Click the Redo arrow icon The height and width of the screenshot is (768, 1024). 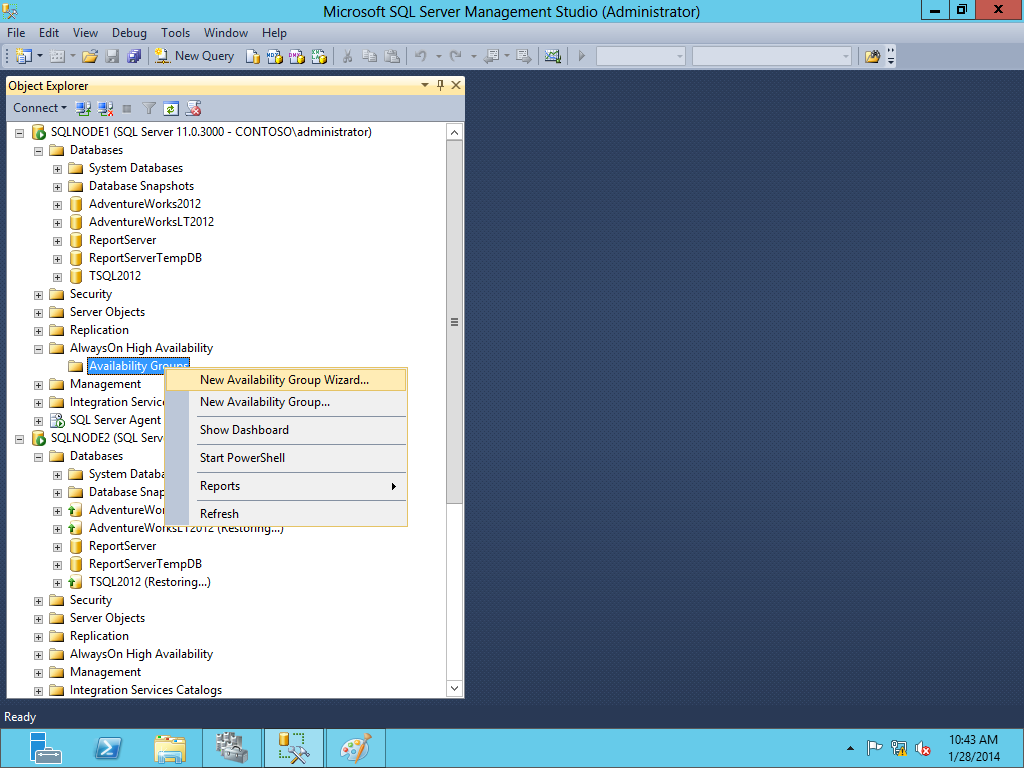456,56
